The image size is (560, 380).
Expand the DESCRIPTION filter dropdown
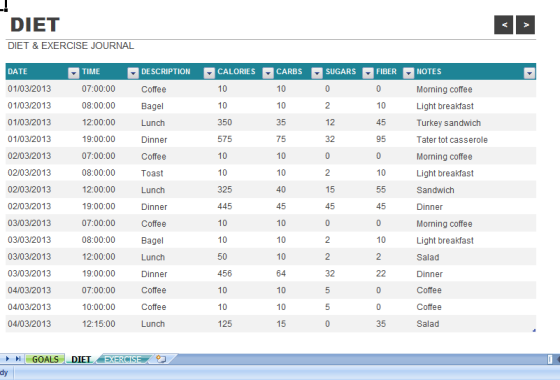[x=209, y=73]
